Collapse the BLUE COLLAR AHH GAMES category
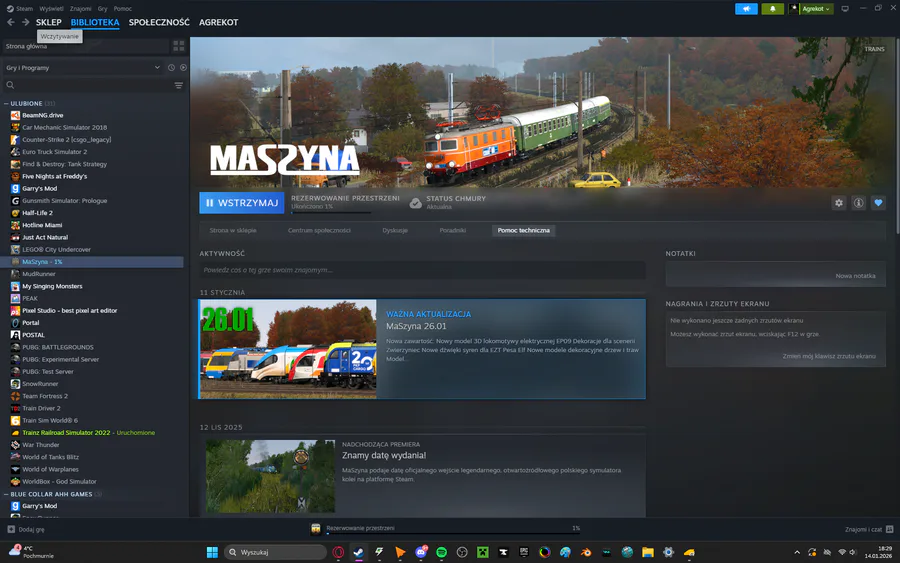 click(x=6, y=494)
